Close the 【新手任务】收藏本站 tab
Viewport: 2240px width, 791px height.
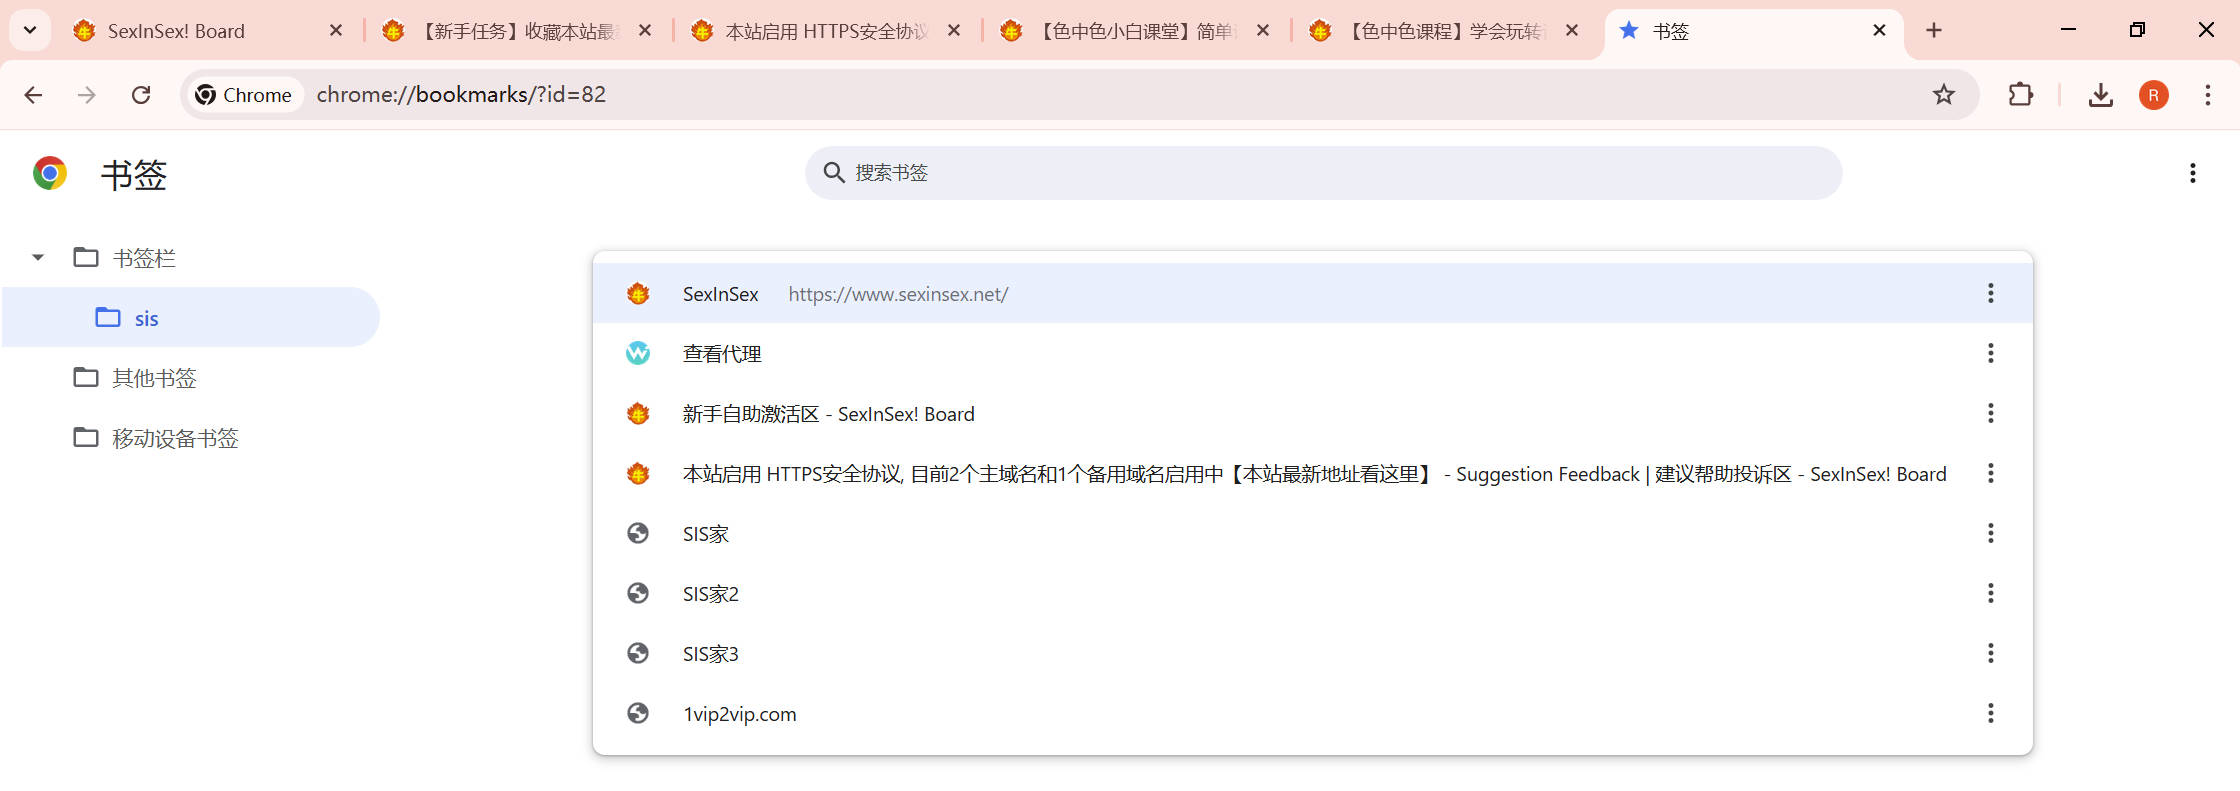pyautogui.click(x=645, y=31)
